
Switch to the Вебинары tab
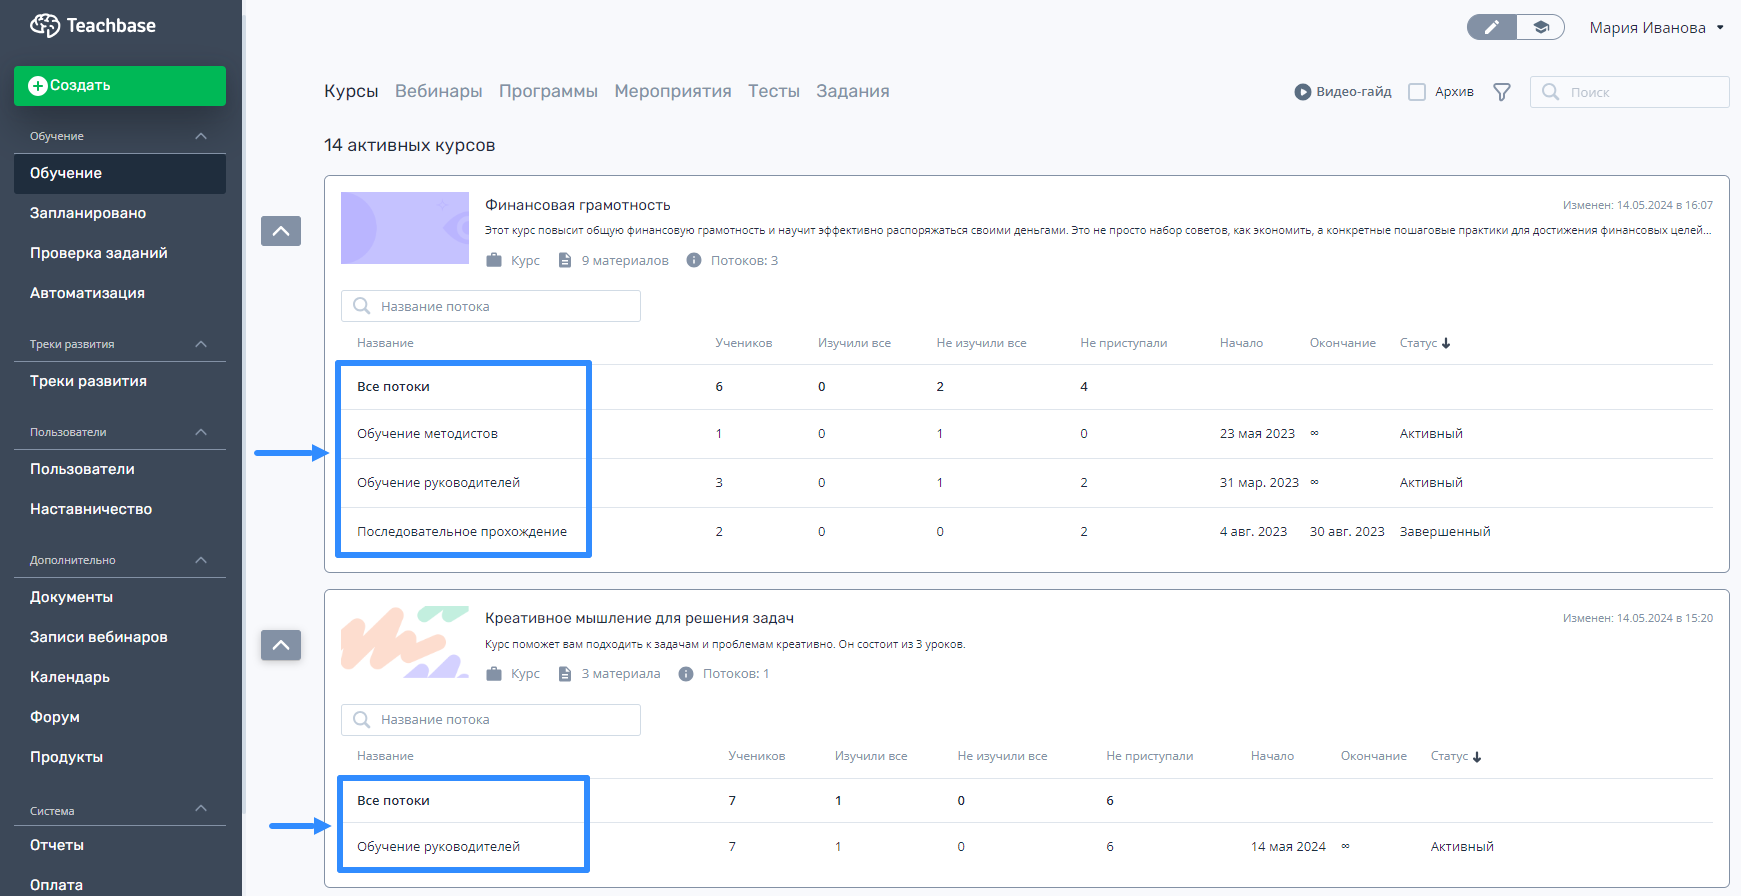coord(439,91)
